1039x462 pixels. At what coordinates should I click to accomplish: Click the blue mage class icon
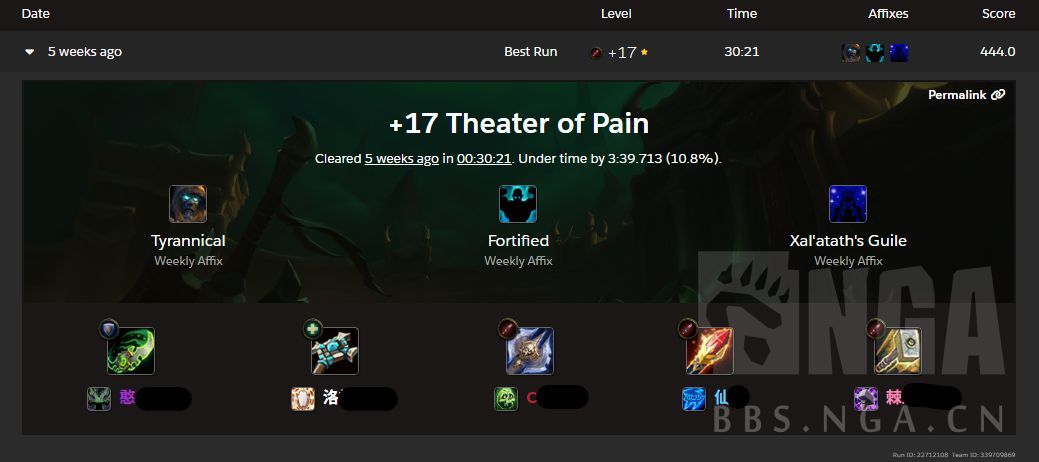coord(694,399)
